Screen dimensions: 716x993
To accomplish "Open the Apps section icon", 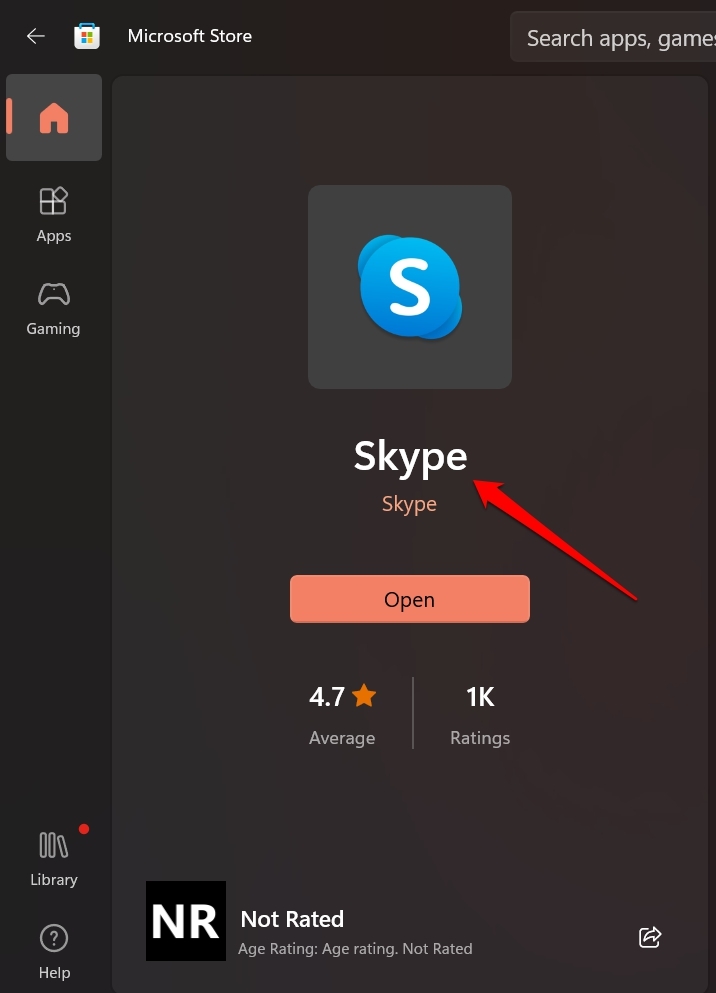I will click(54, 201).
